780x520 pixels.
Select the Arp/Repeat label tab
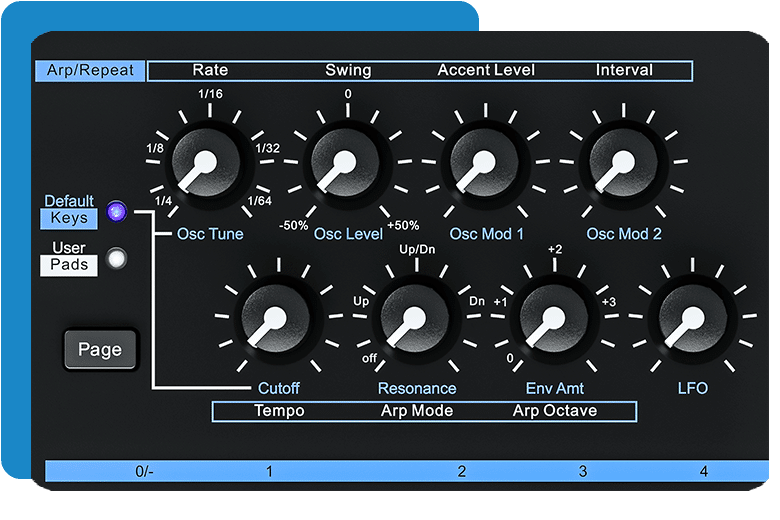click(x=90, y=71)
